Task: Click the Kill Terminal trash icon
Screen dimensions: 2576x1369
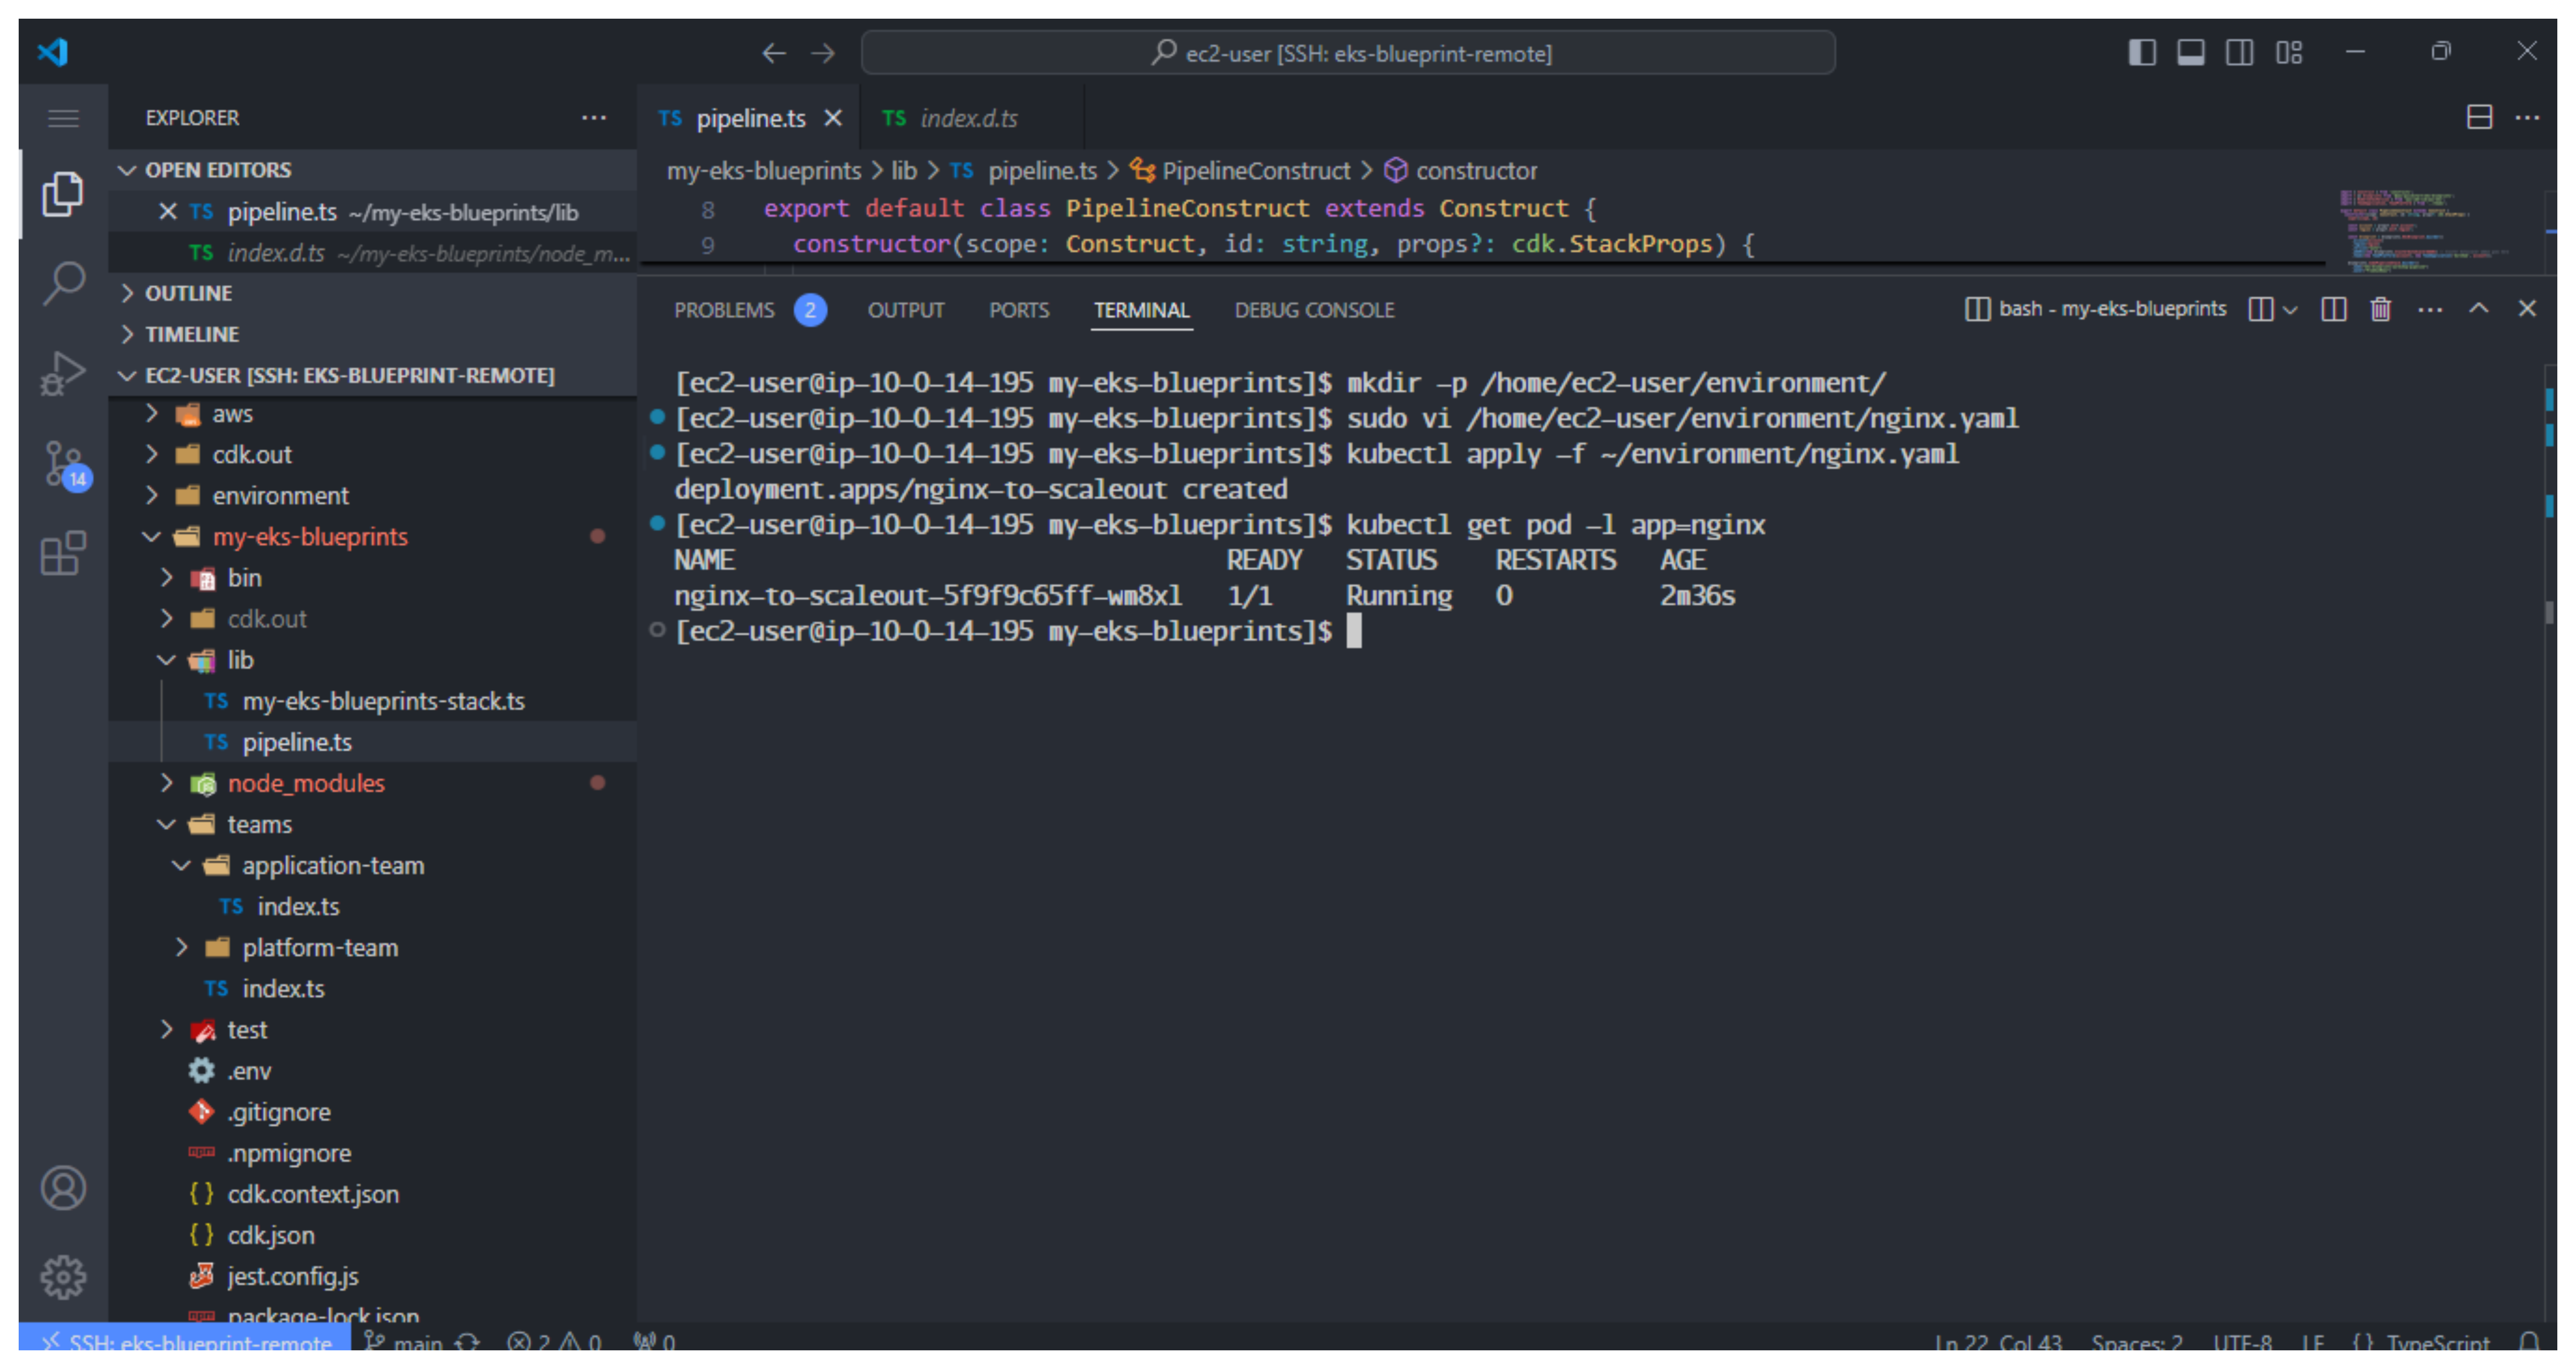Action: (x=2380, y=309)
